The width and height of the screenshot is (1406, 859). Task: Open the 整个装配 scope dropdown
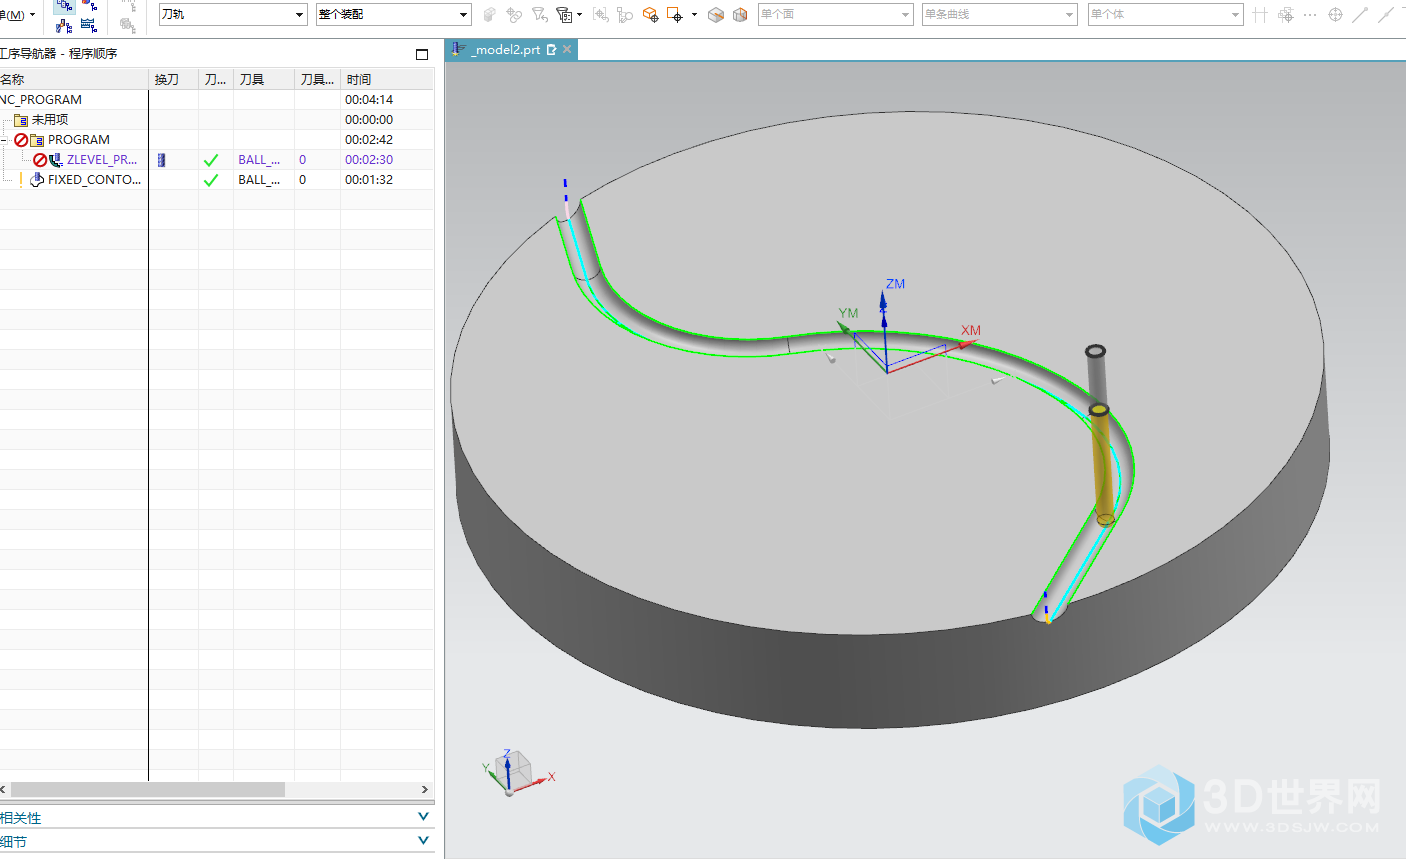tap(463, 15)
